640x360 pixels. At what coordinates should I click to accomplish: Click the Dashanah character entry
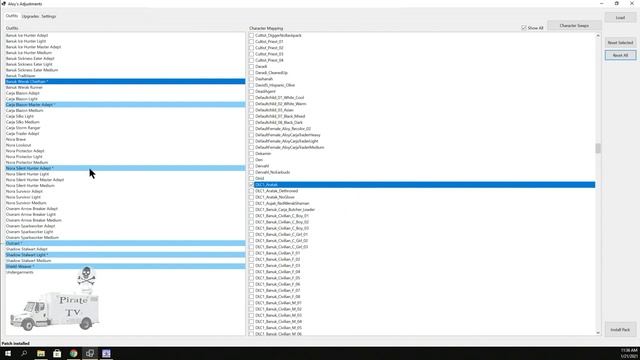(x=264, y=79)
